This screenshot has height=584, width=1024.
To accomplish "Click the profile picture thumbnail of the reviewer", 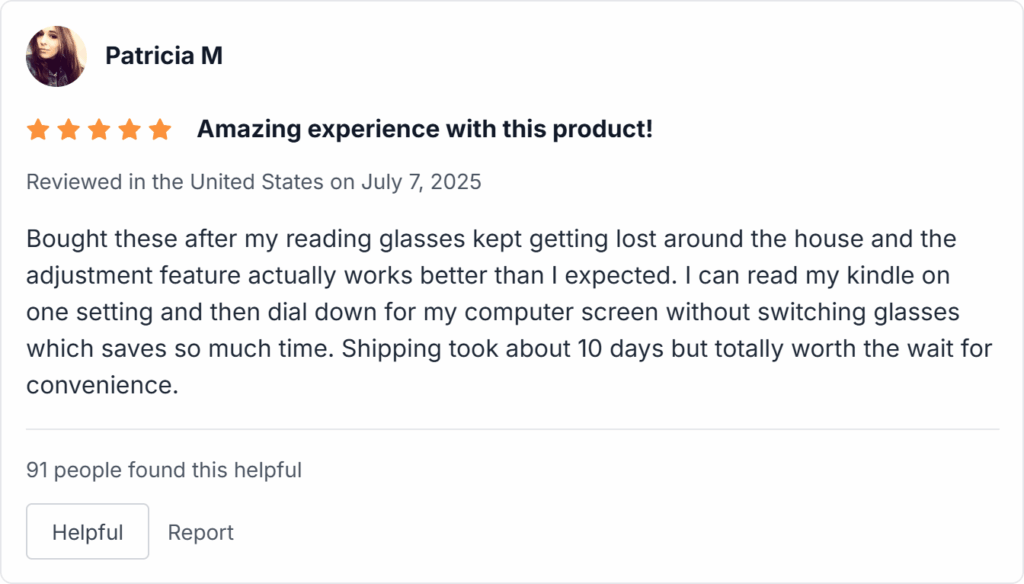I will tap(55, 56).
